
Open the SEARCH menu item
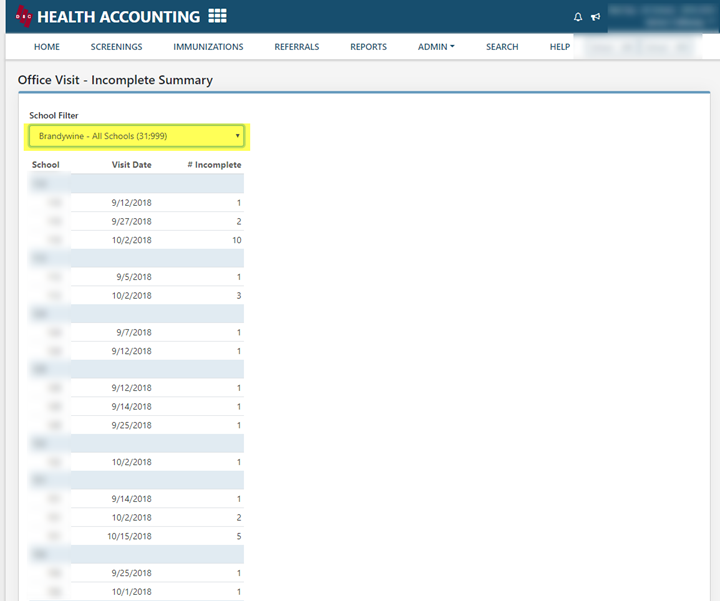coord(502,47)
